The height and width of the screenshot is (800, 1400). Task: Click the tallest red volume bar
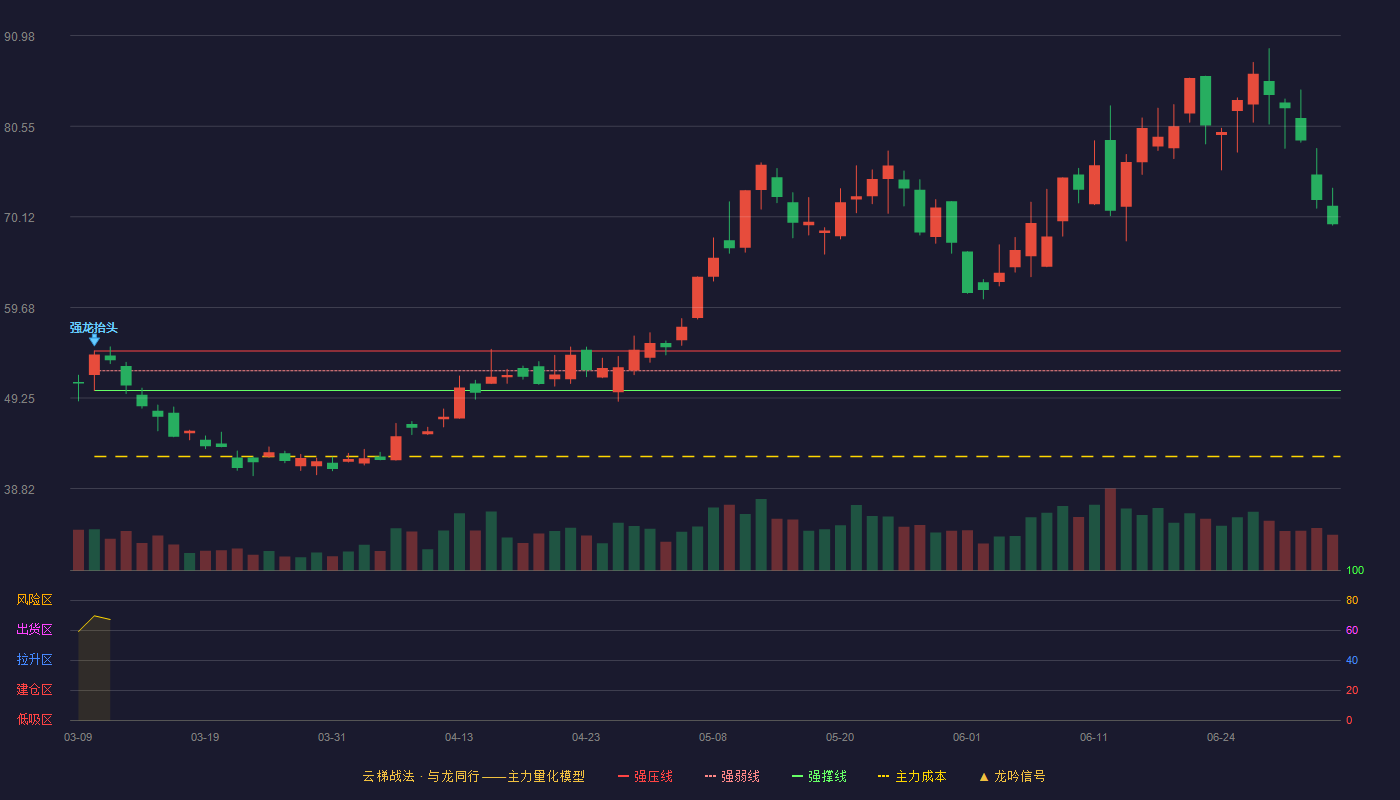pyautogui.click(x=1110, y=529)
